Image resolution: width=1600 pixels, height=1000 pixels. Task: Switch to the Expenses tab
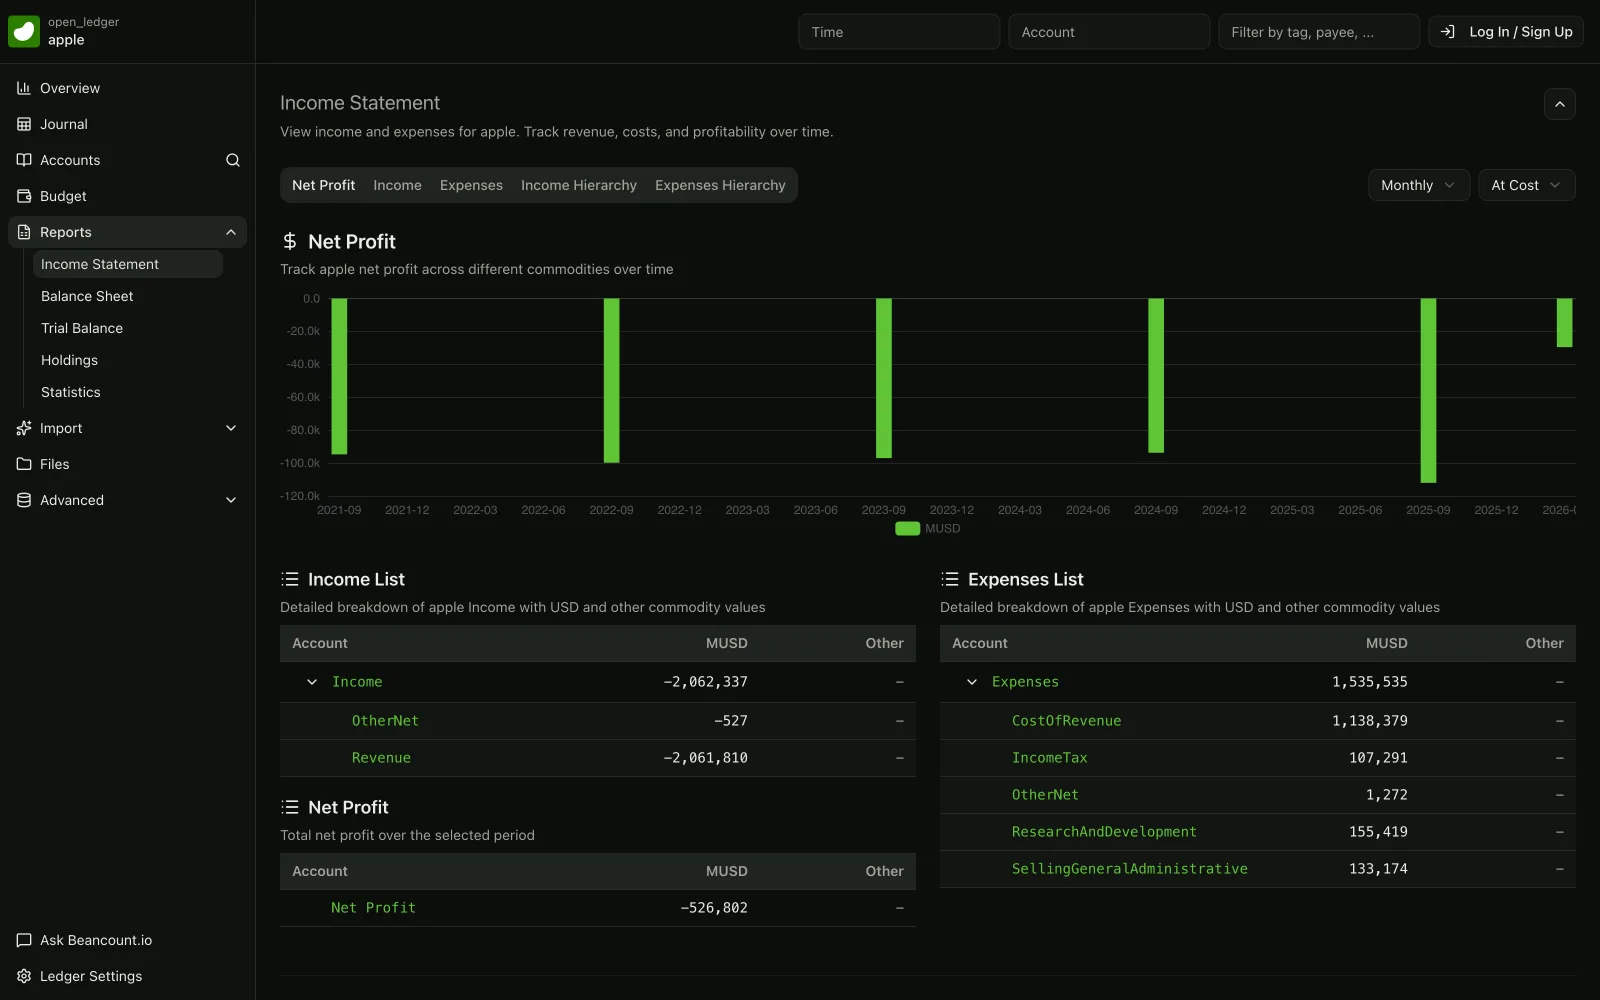(471, 185)
